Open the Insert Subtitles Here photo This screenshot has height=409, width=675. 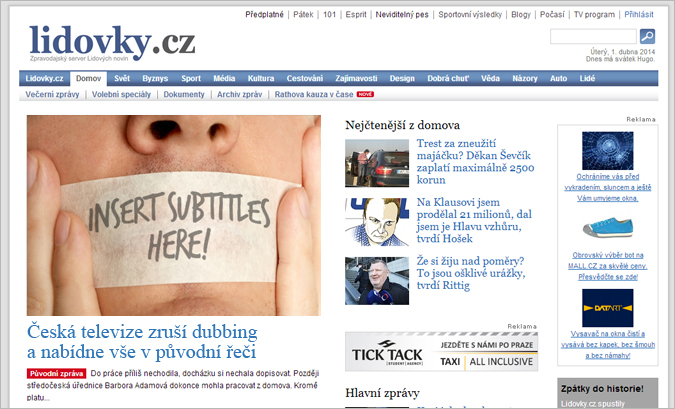click(174, 215)
